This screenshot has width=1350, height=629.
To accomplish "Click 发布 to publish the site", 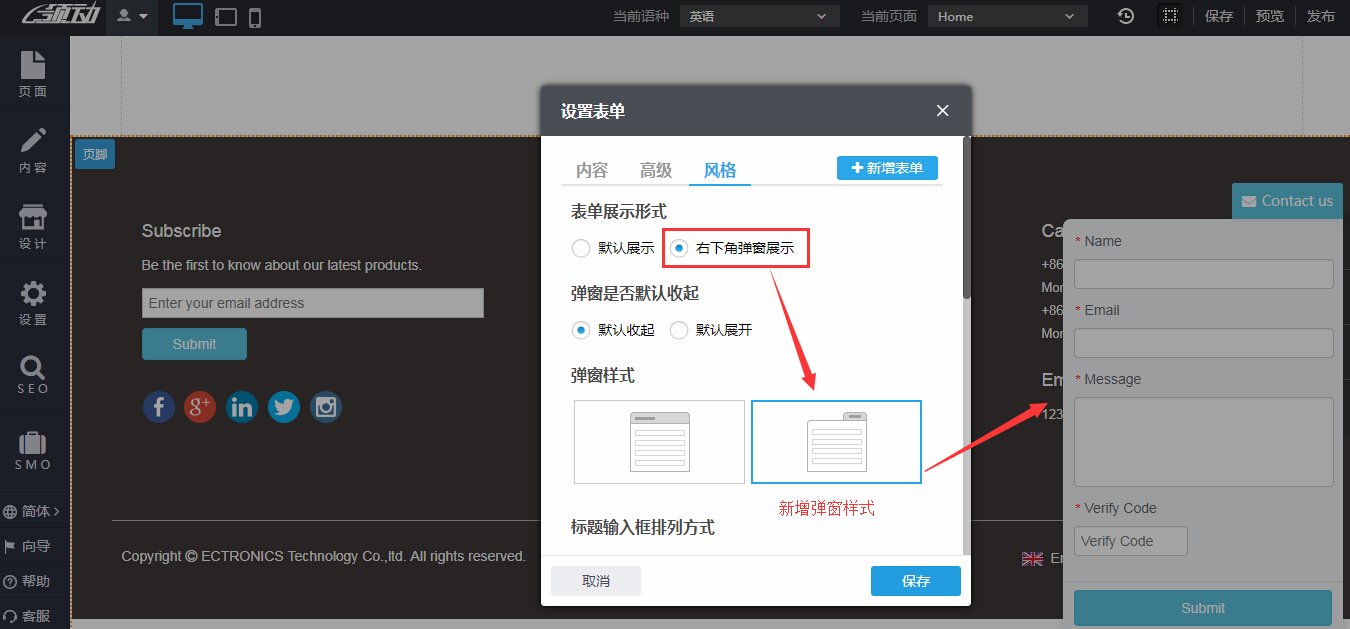I will (x=1320, y=16).
